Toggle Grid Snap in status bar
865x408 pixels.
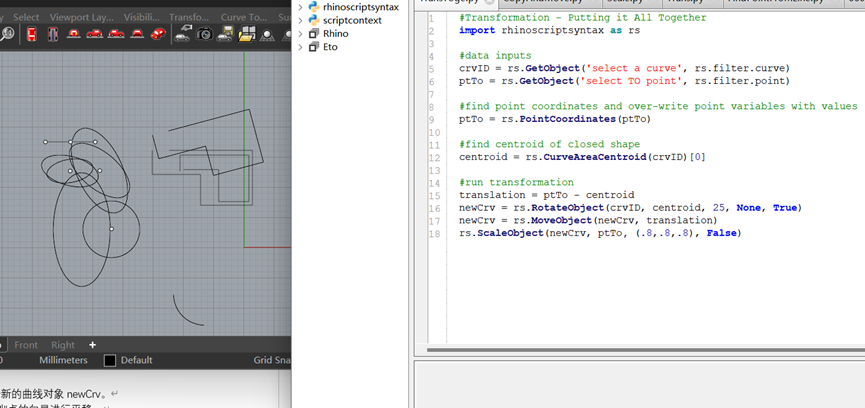(x=272, y=360)
